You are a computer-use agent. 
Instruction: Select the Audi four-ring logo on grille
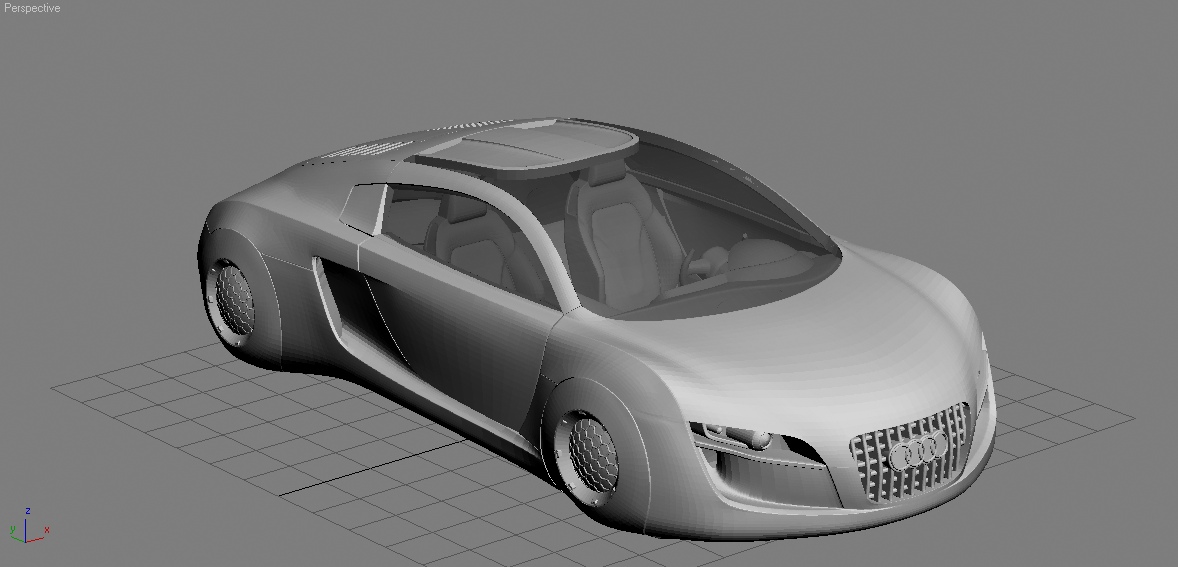[917, 452]
